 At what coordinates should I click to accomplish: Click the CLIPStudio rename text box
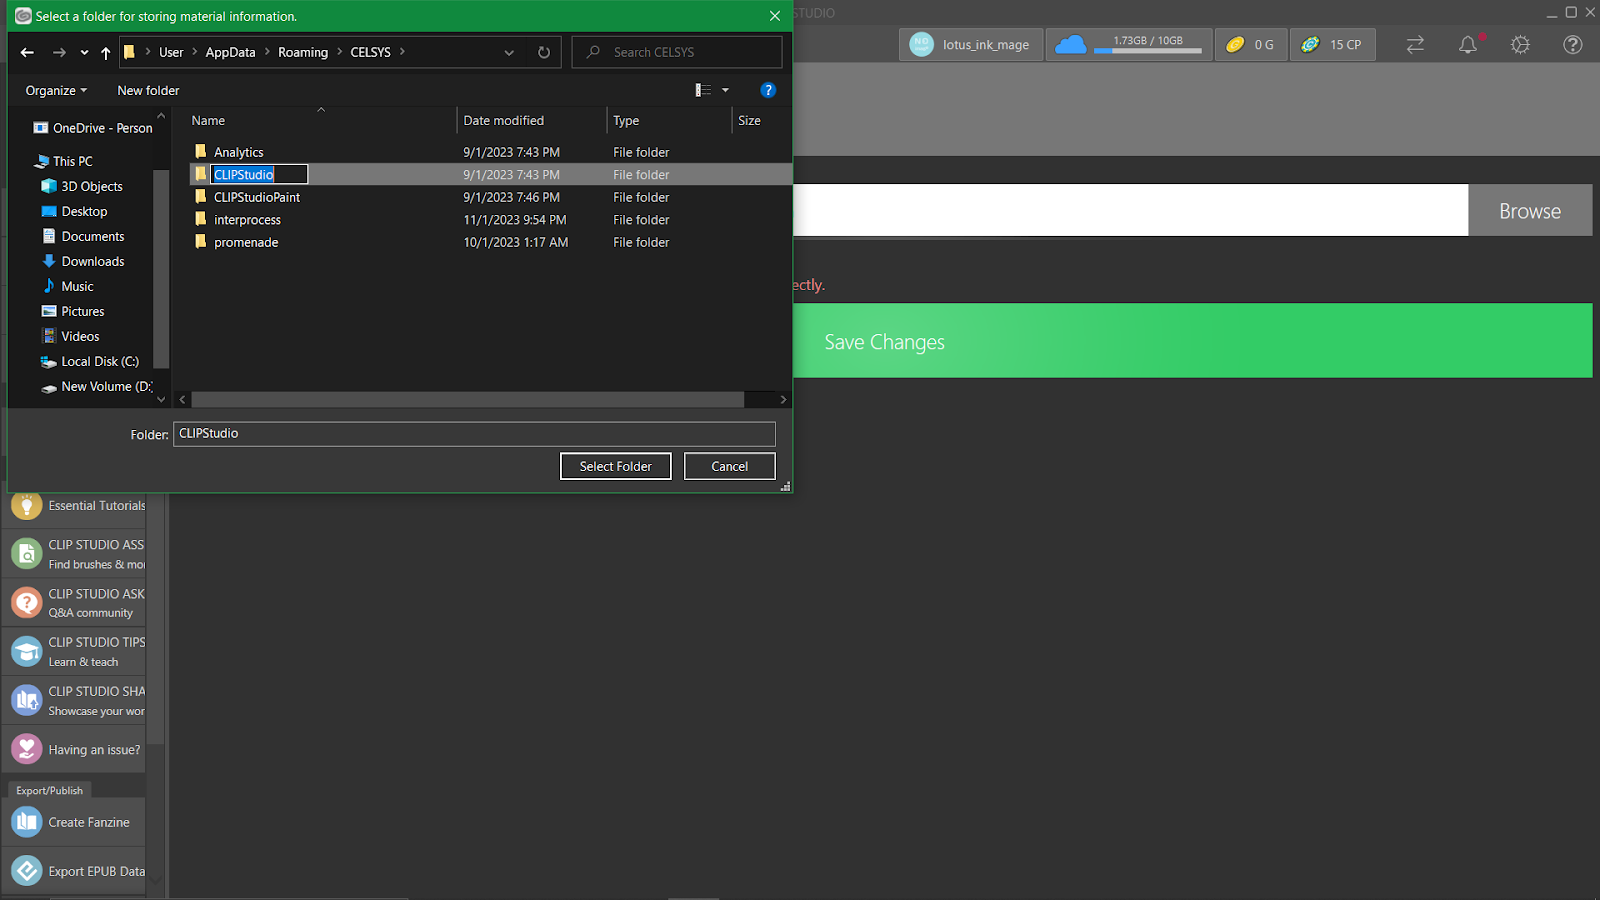pyautogui.click(x=259, y=174)
